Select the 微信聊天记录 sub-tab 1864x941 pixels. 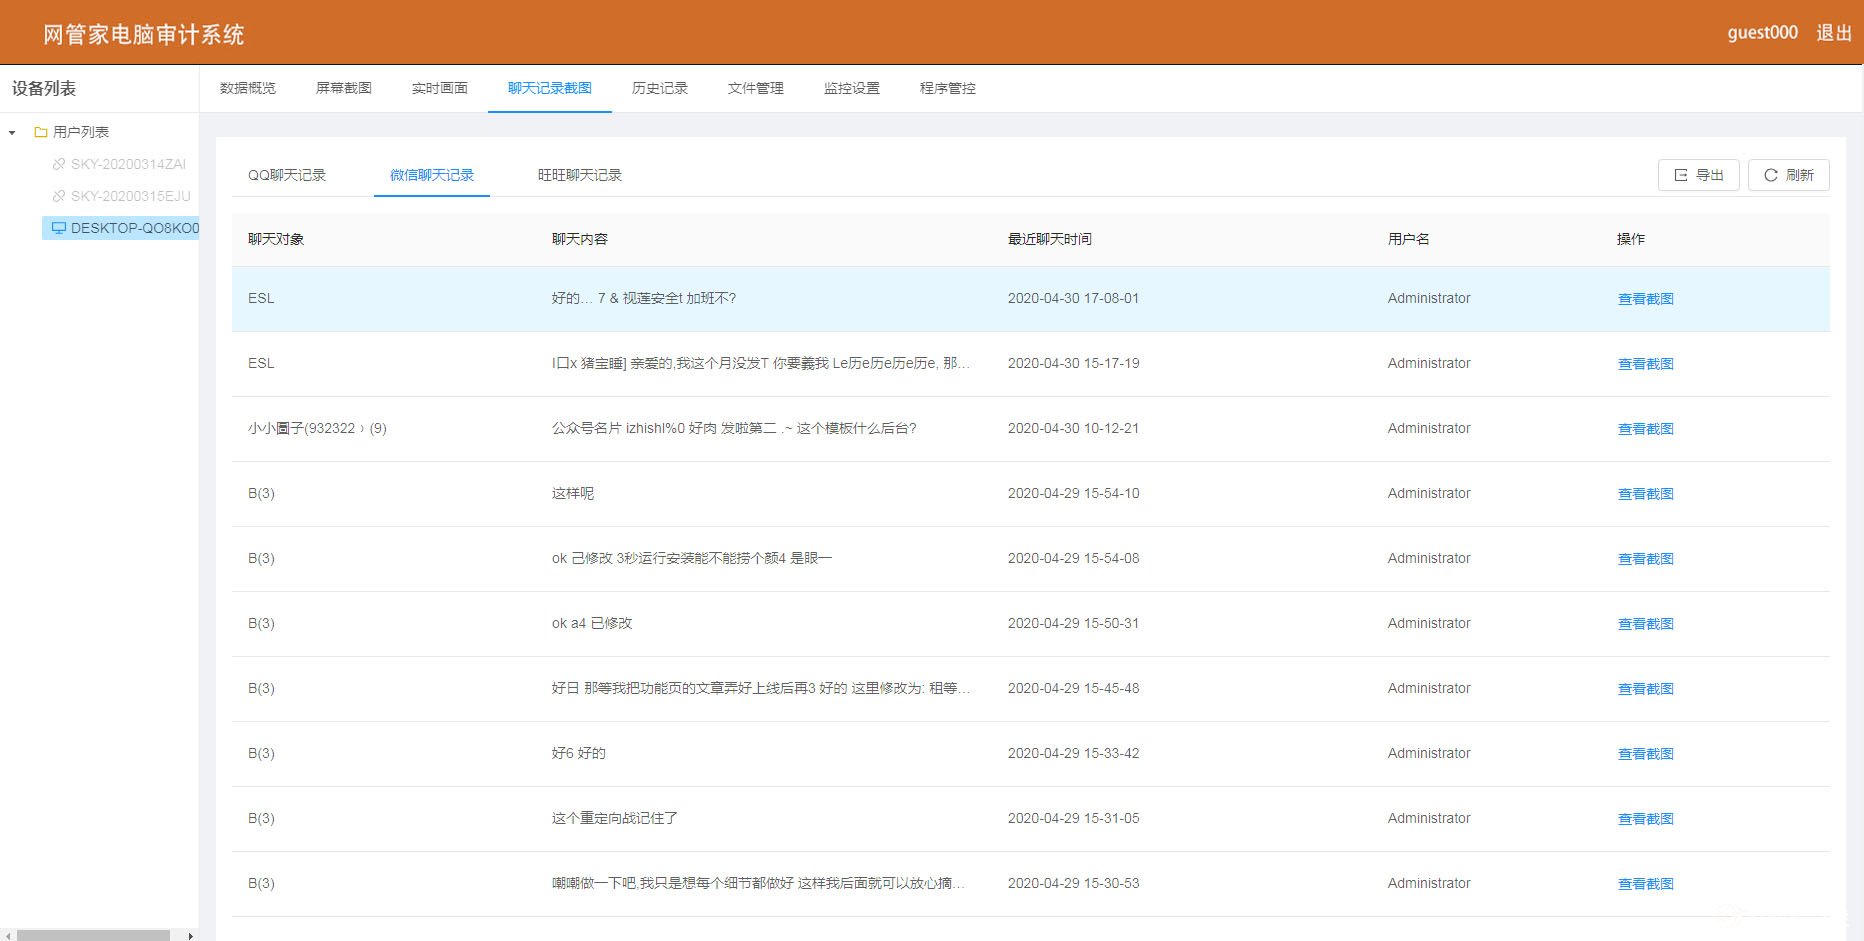(x=432, y=175)
